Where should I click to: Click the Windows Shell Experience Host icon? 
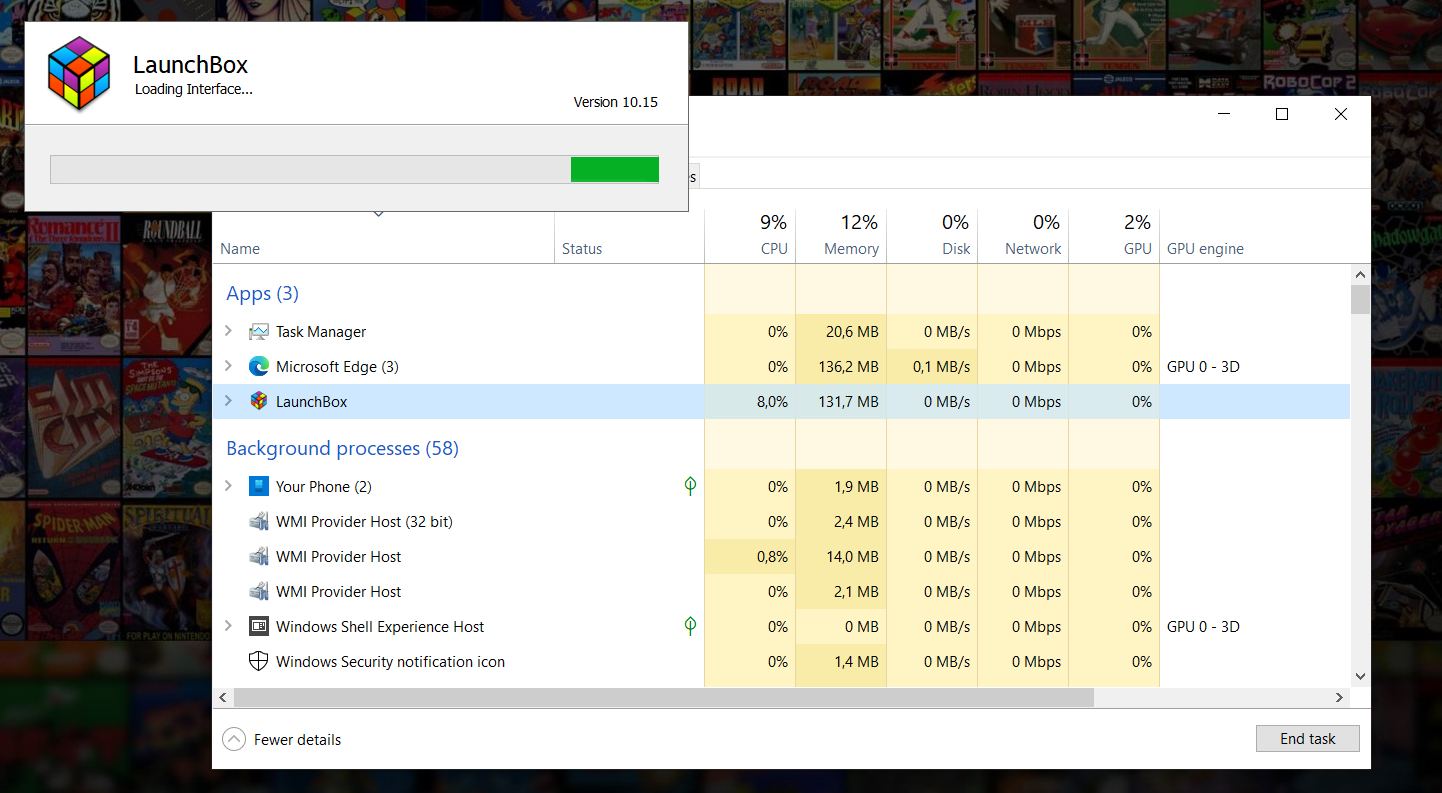tap(259, 627)
